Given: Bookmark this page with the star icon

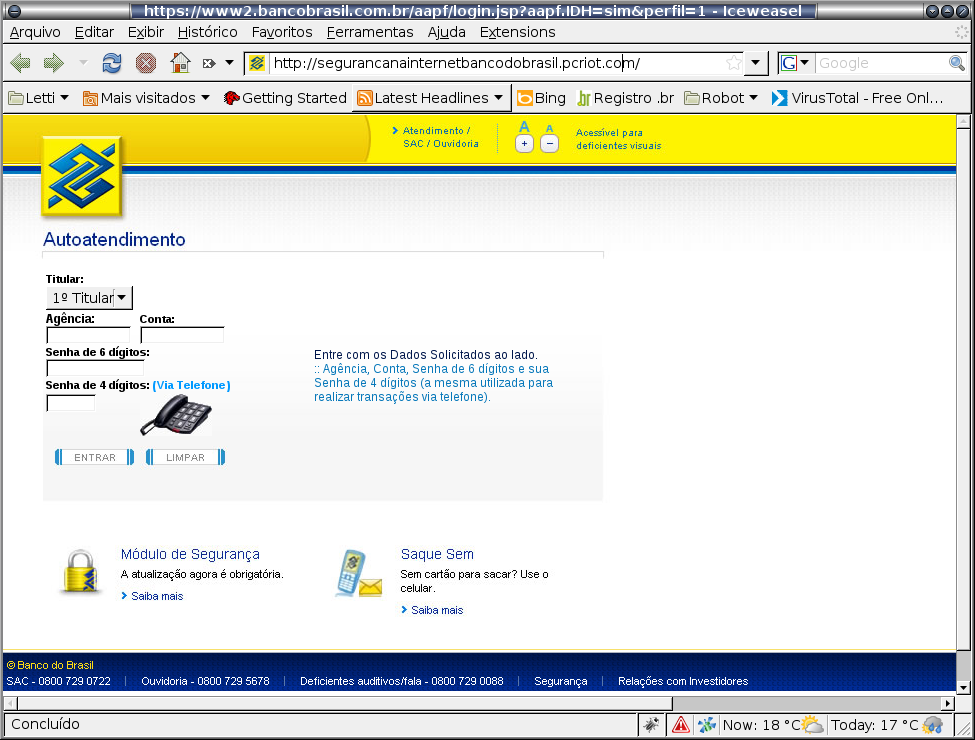Looking at the screenshot, I should pos(734,63).
